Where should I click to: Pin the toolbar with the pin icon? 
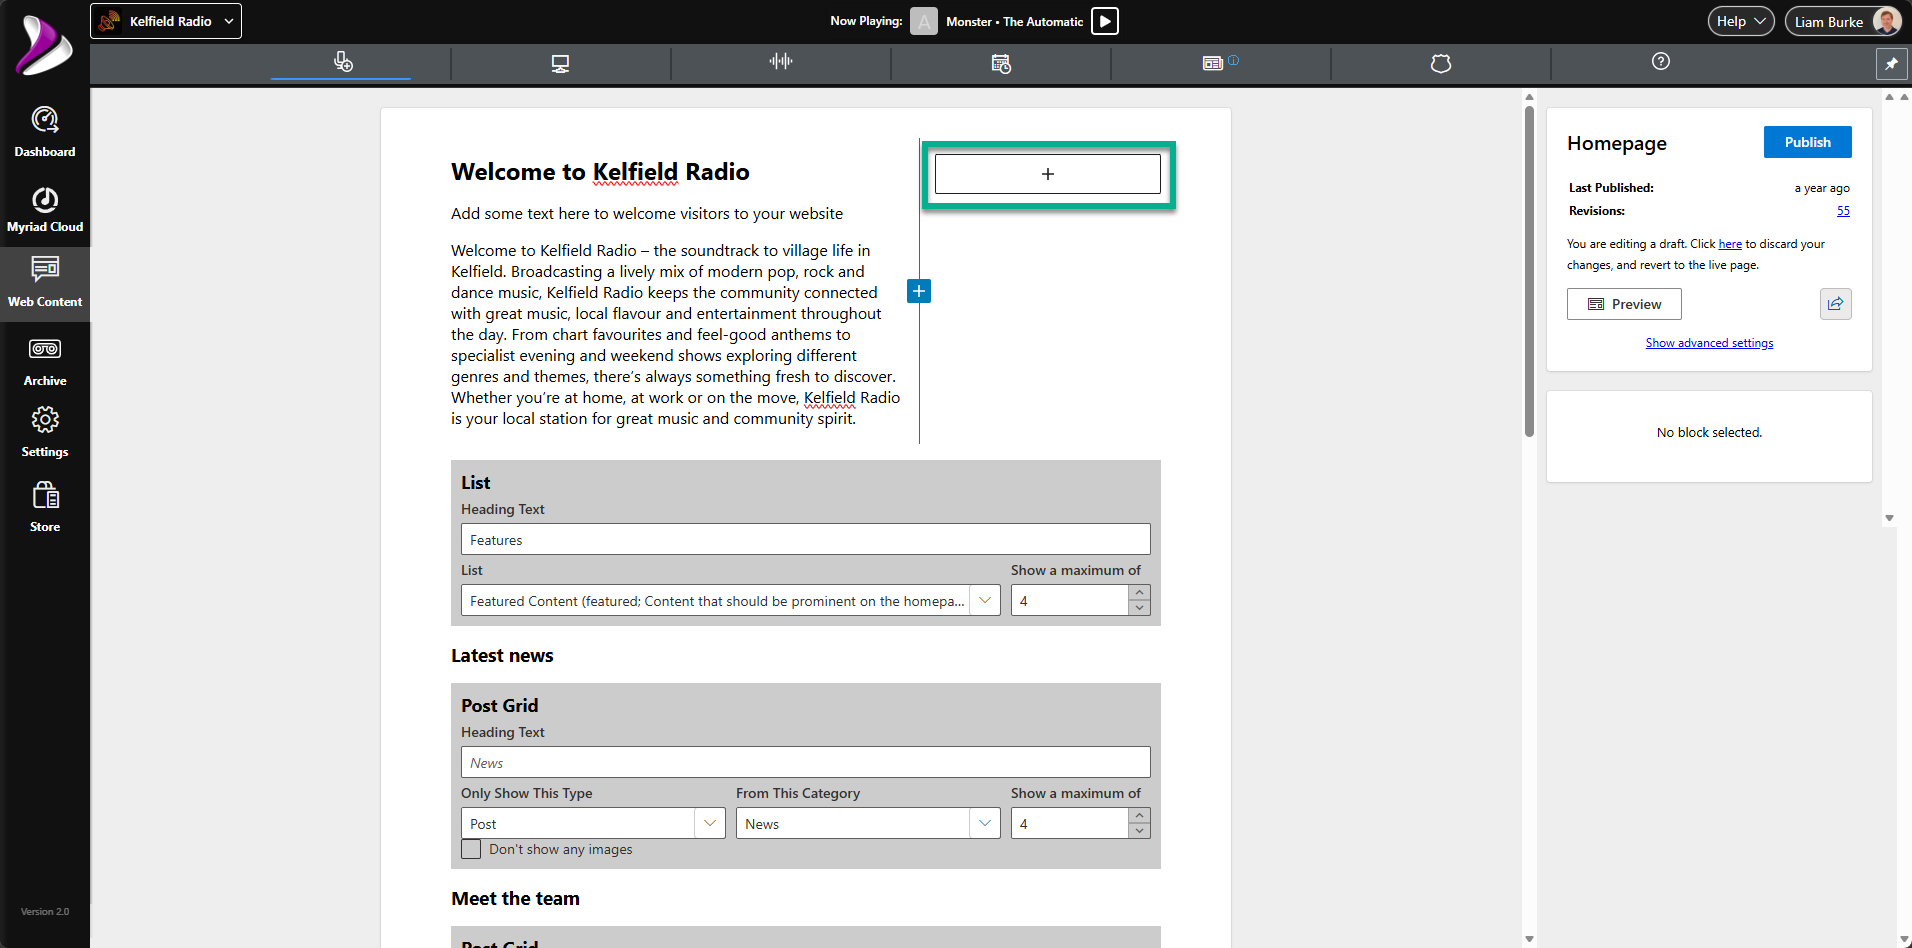tap(1891, 63)
